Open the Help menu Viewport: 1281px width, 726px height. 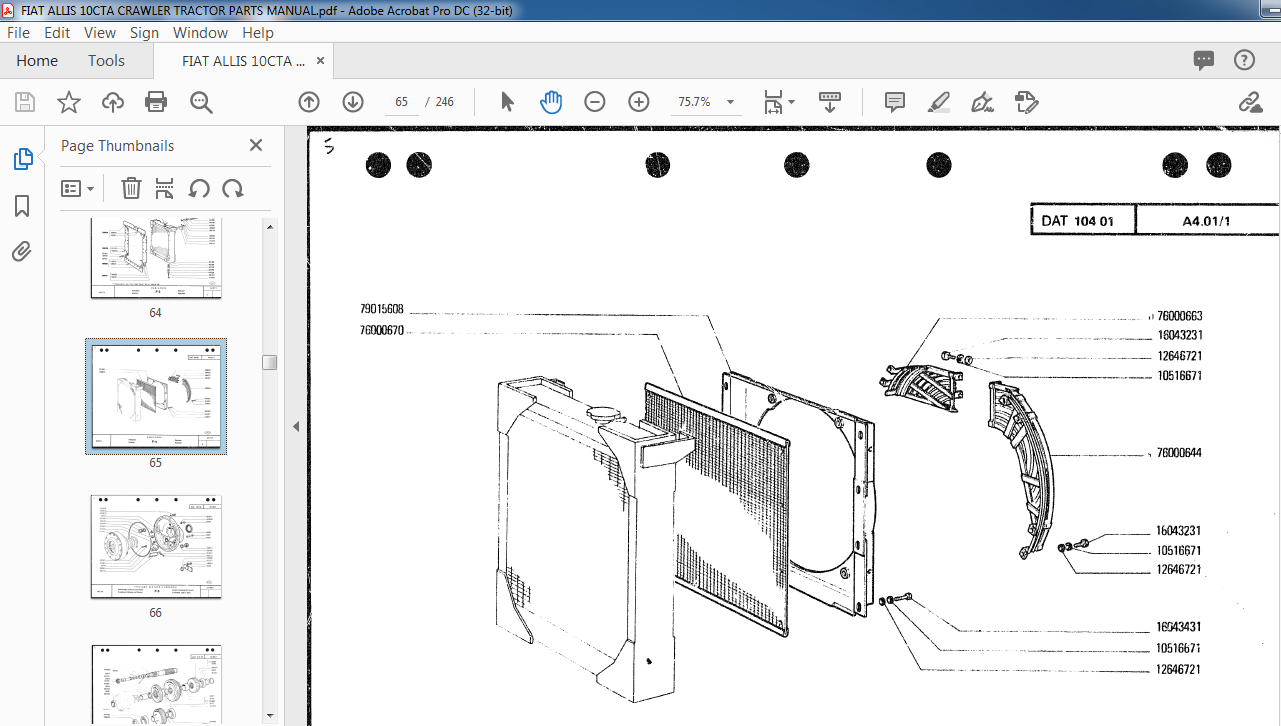coord(258,33)
